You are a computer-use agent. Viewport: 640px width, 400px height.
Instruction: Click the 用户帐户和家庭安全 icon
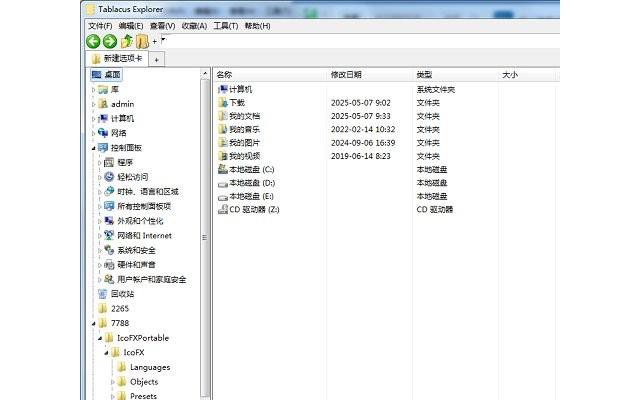coord(109,279)
